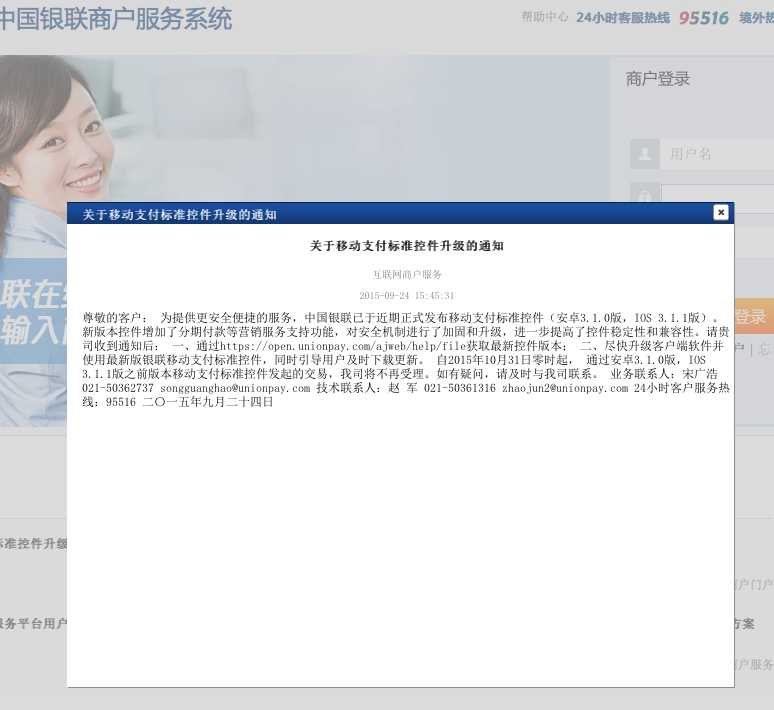Click the https://open.unionpay.com URL text in notice
The image size is (774, 710).
point(343,346)
